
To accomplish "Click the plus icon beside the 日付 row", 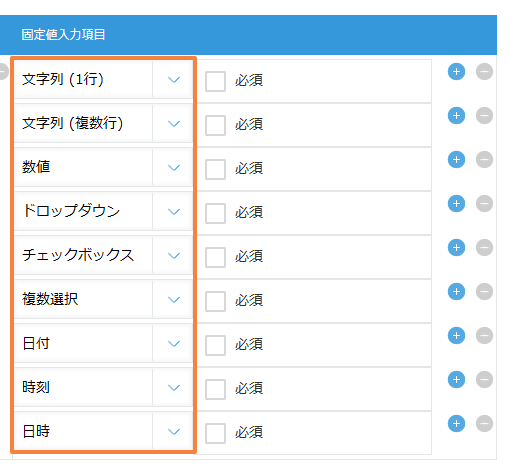I will click(456, 336).
